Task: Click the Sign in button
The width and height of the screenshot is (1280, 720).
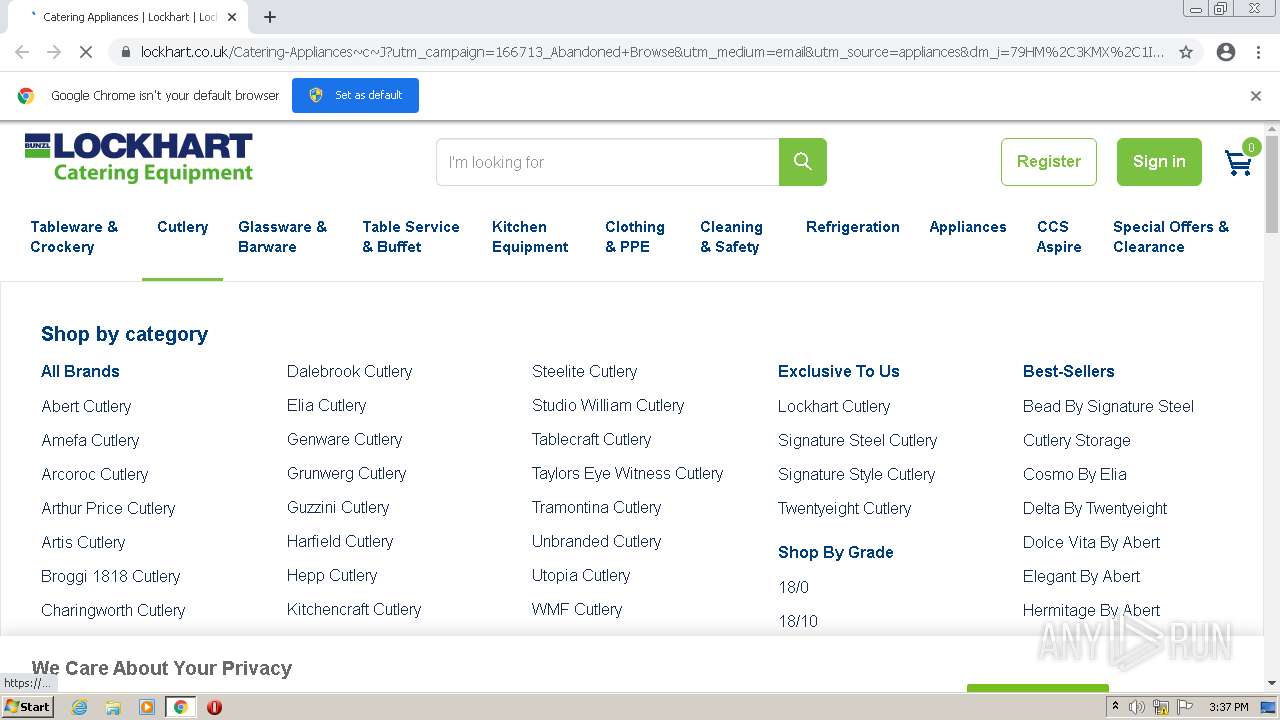Action: tap(1159, 162)
